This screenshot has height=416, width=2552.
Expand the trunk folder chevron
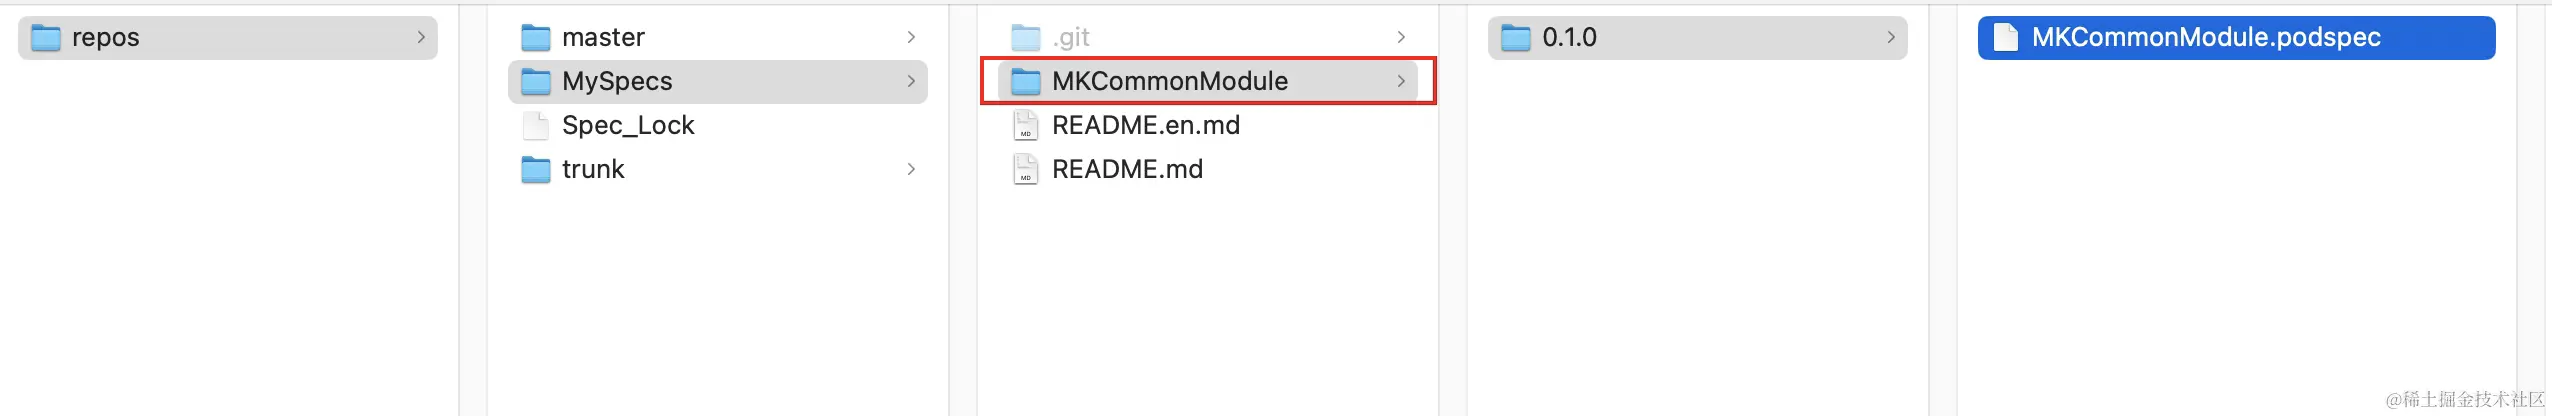point(911,169)
